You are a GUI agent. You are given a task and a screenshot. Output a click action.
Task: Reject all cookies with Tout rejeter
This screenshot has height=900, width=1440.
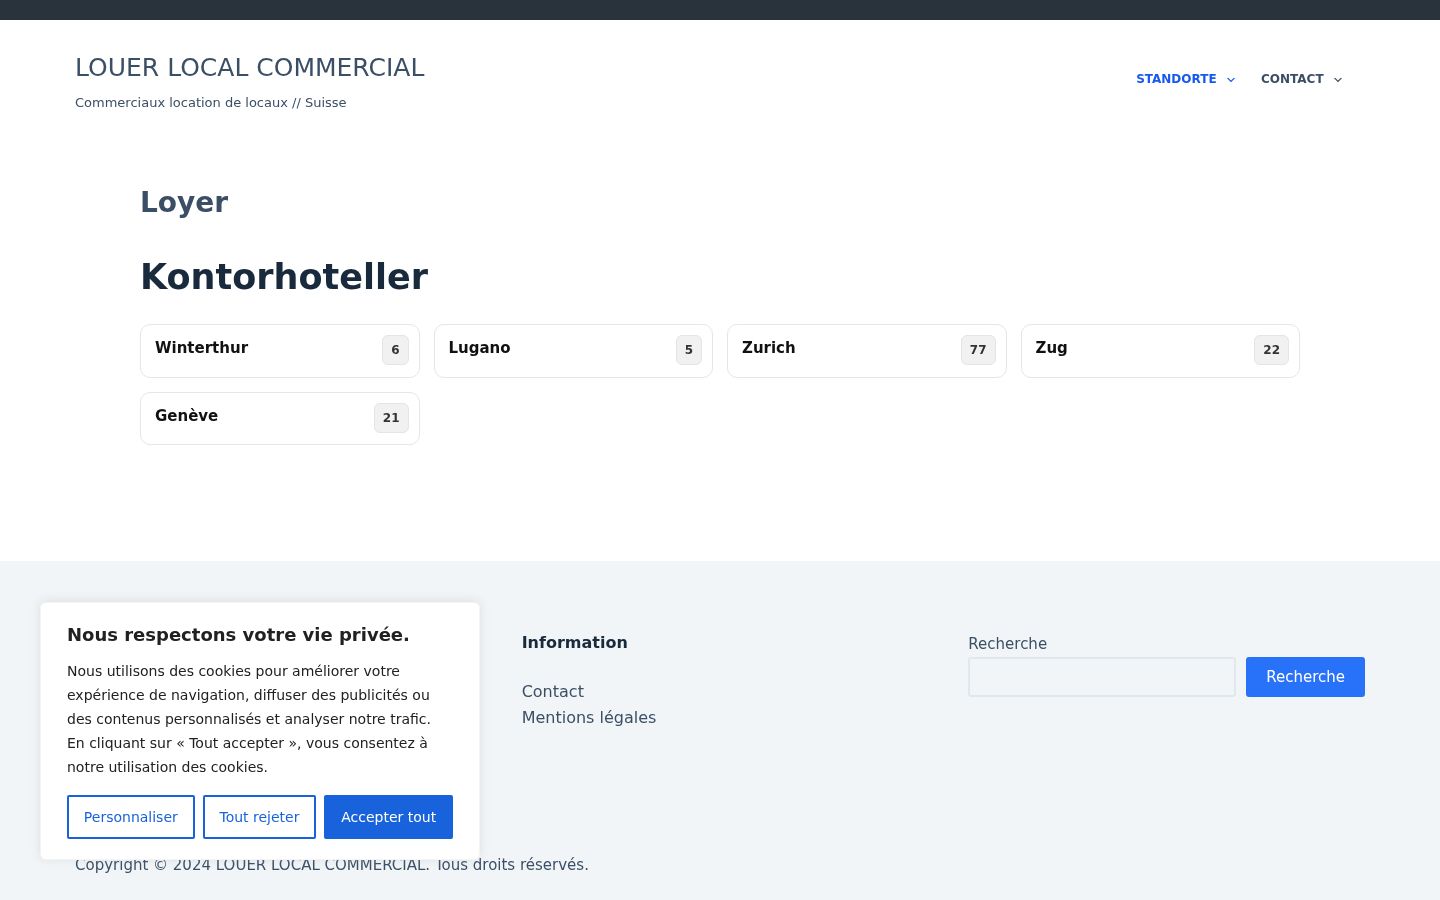coord(259,817)
